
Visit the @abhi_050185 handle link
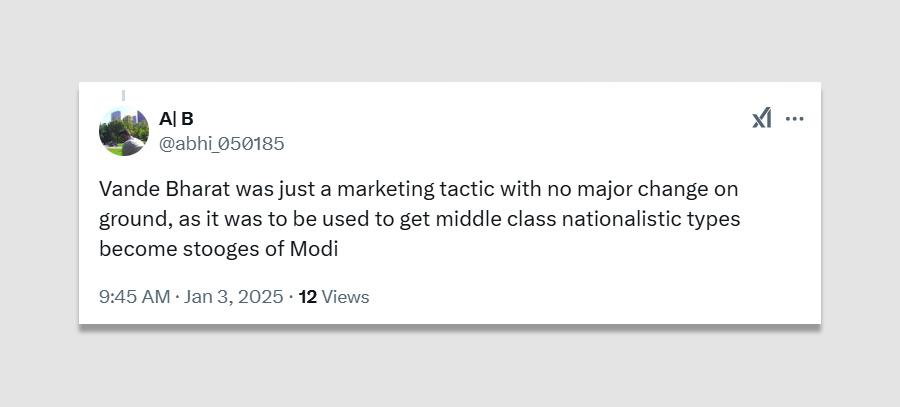pyautogui.click(x=221, y=144)
